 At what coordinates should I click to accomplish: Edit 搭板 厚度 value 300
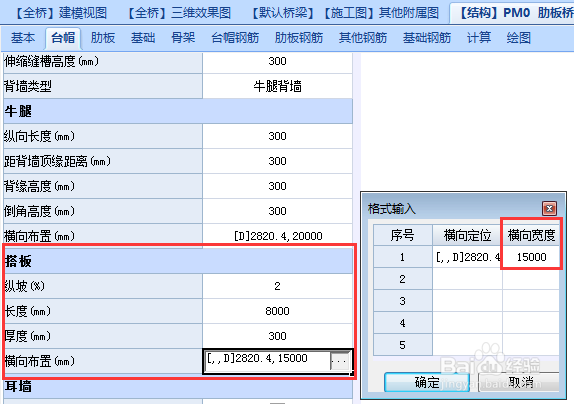coord(277,336)
